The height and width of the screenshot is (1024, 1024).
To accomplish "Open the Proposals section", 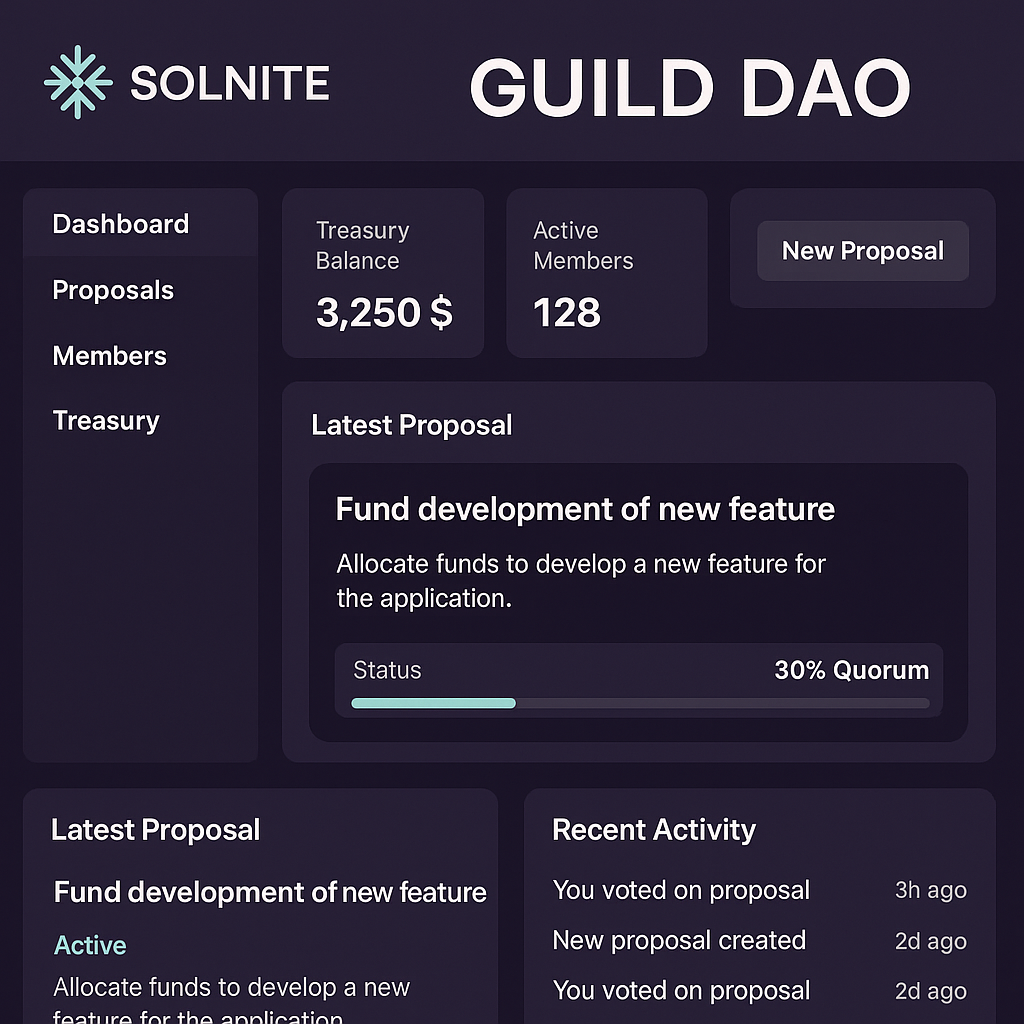I will coord(113,291).
